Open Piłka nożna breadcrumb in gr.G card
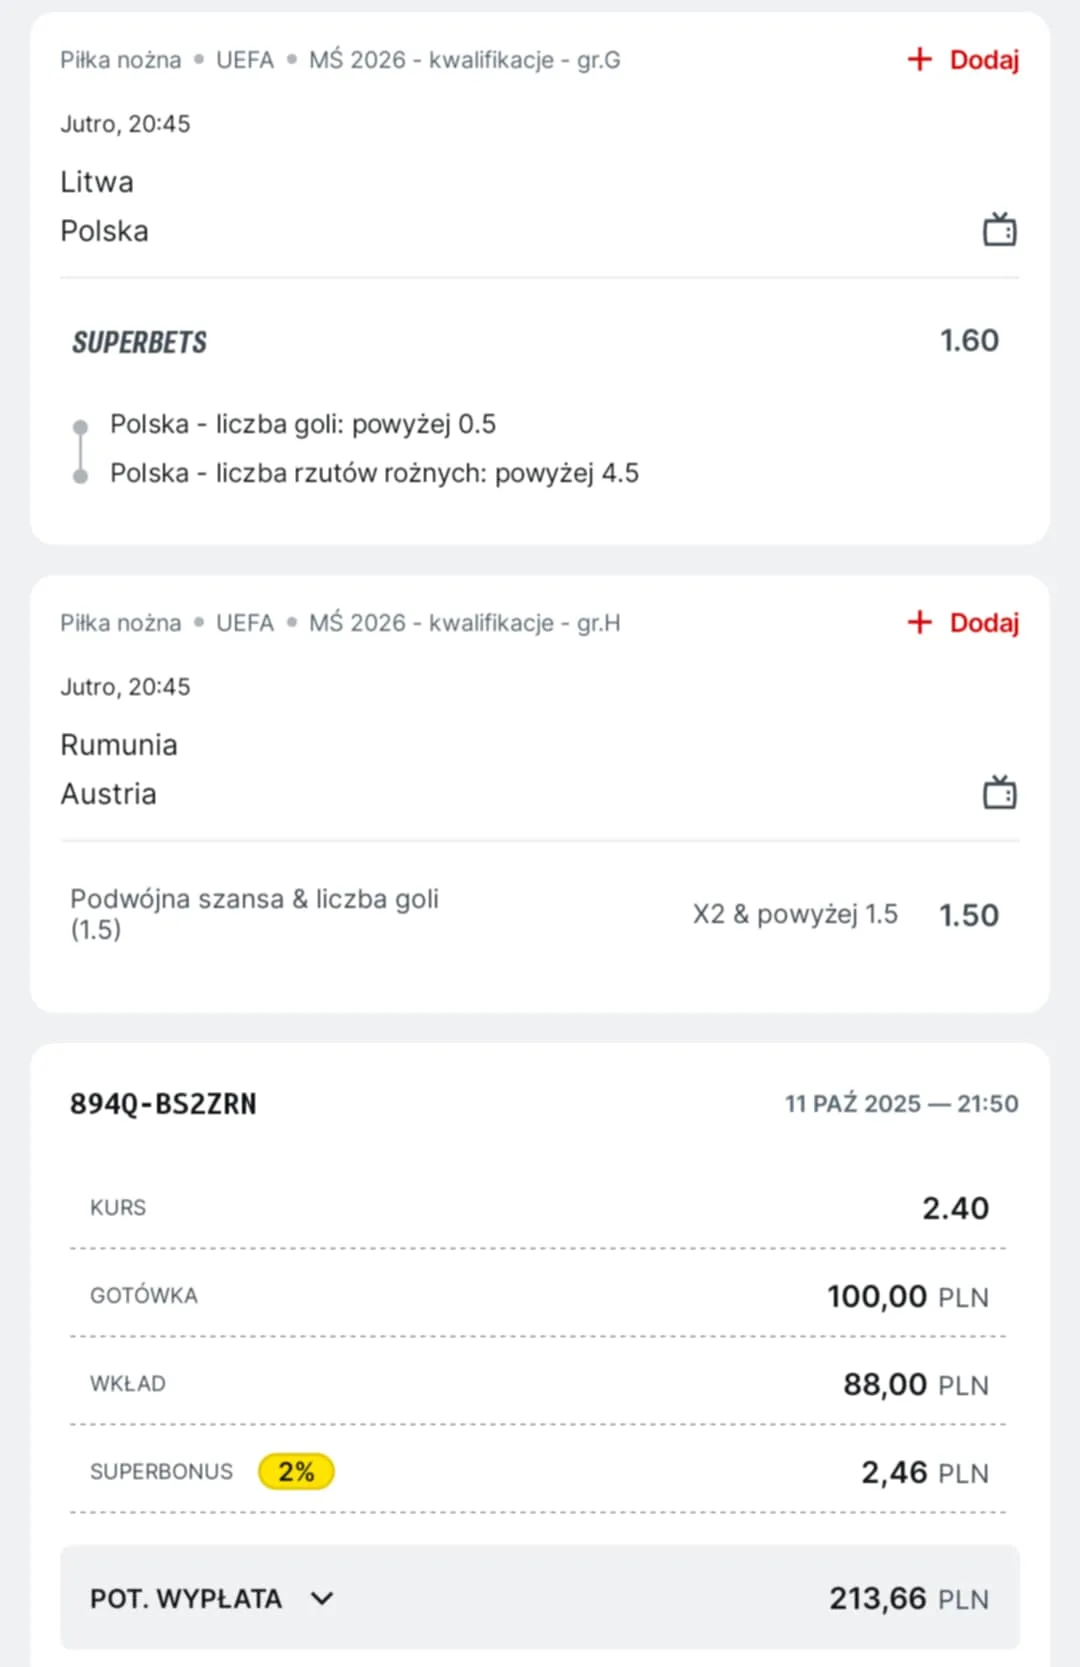 click(121, 60)
